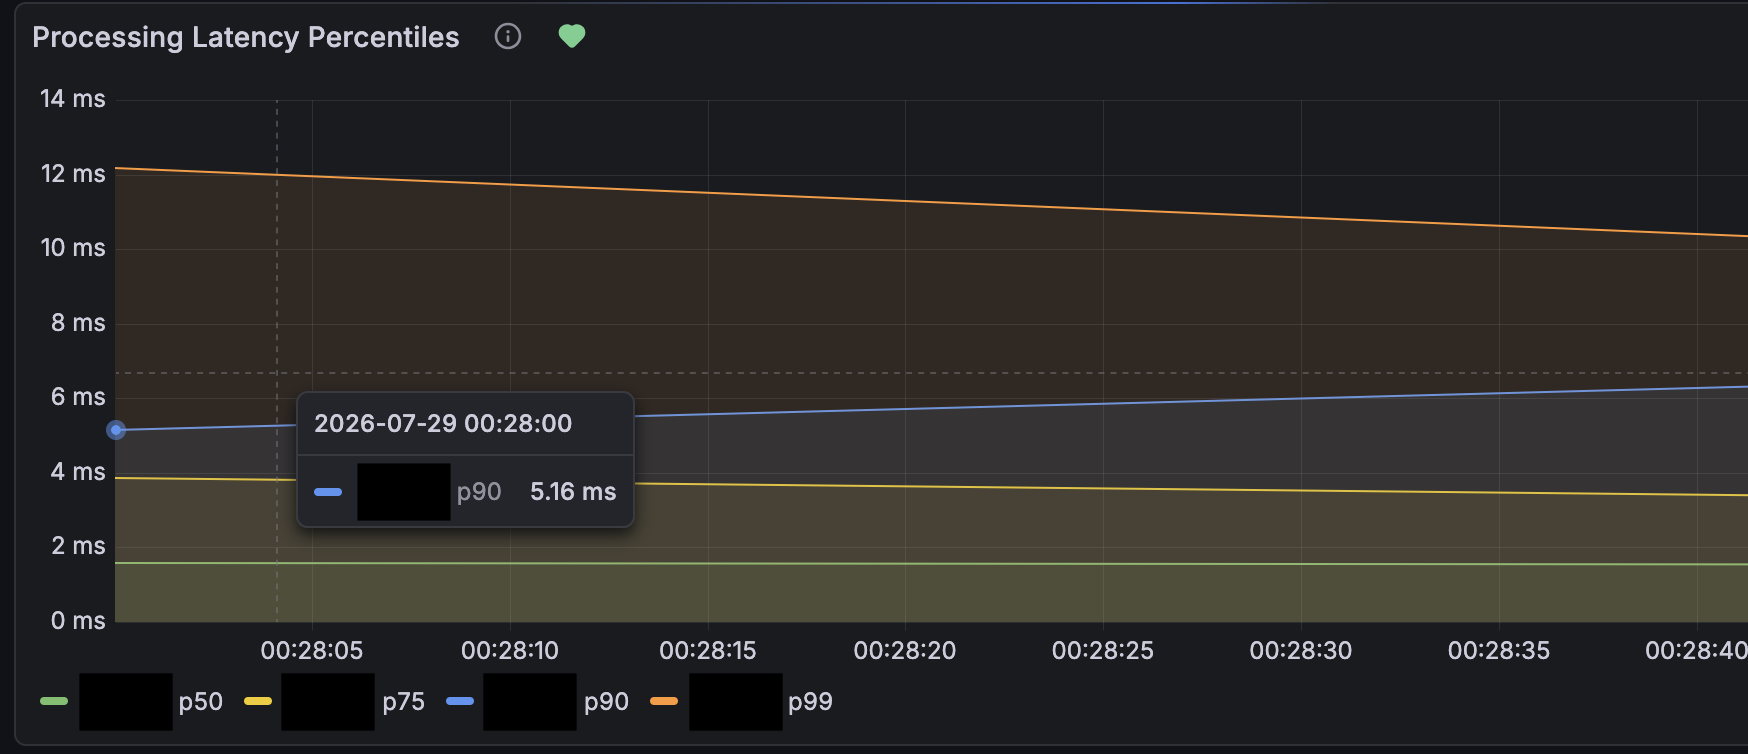Click the blue p90 legend color marker
1748x754 pixels.
click(x=460, y=702)
